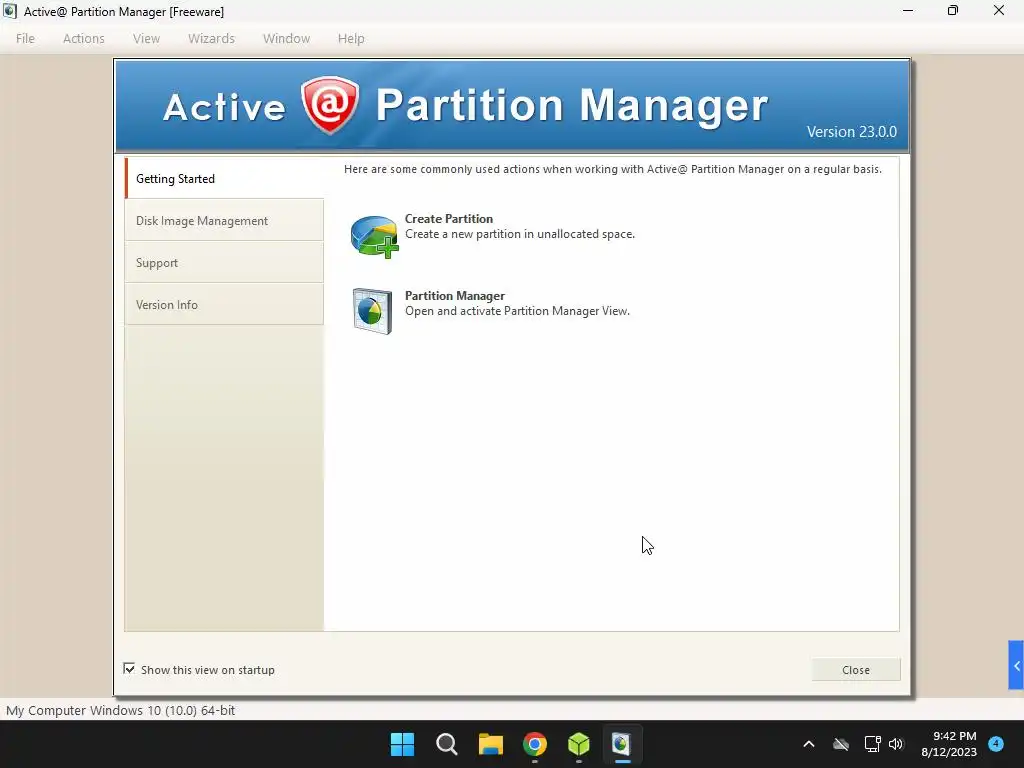Restore down the application window
1024x768 pixels.
[953, 11]
